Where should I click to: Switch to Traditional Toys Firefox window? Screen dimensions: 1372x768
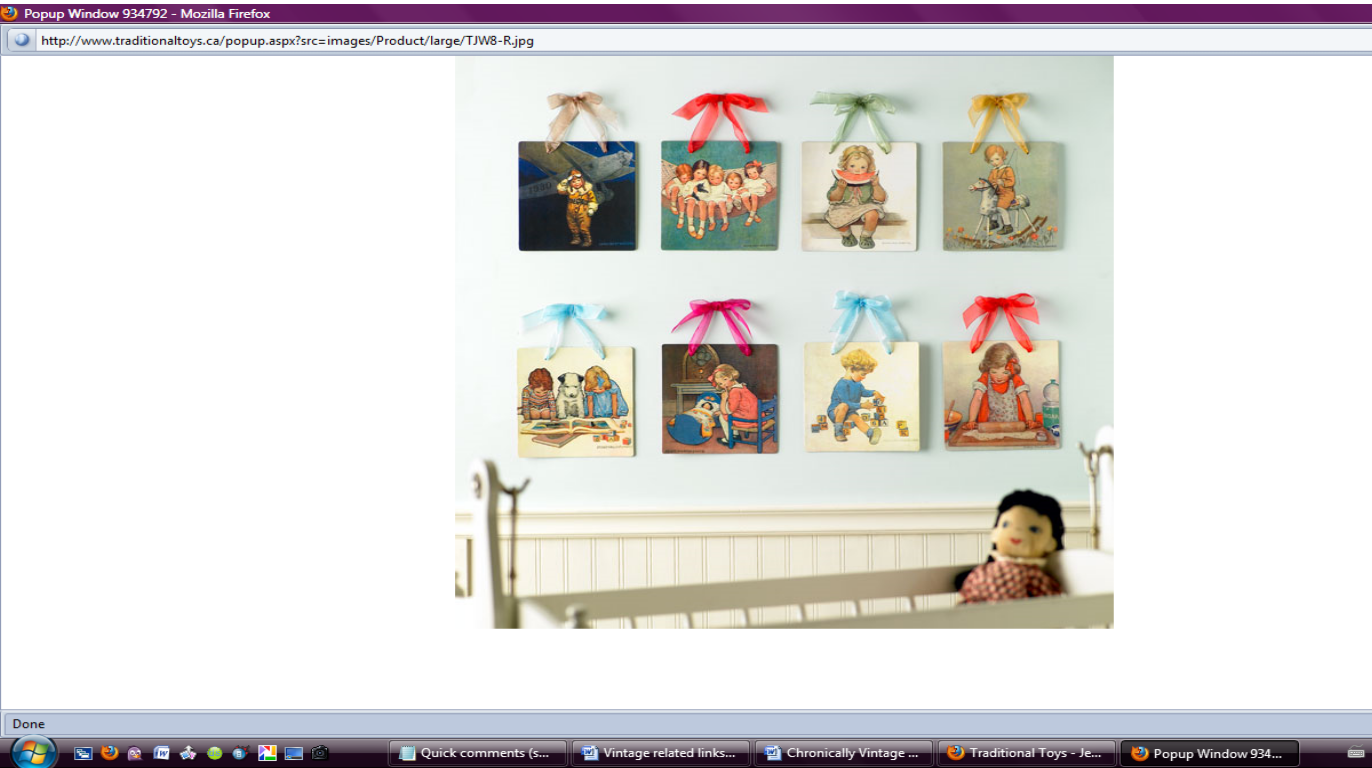click(1027, 753)
